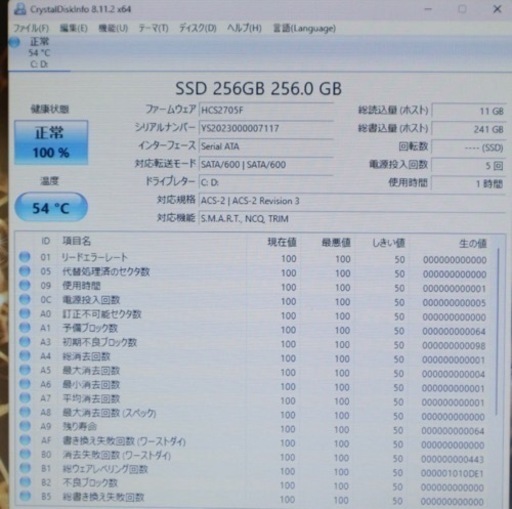Image resolution: width=512 pixels, height=509 pixels.
Task: Click the 正常 100 % health status button
Action: (x=51, y=142)
